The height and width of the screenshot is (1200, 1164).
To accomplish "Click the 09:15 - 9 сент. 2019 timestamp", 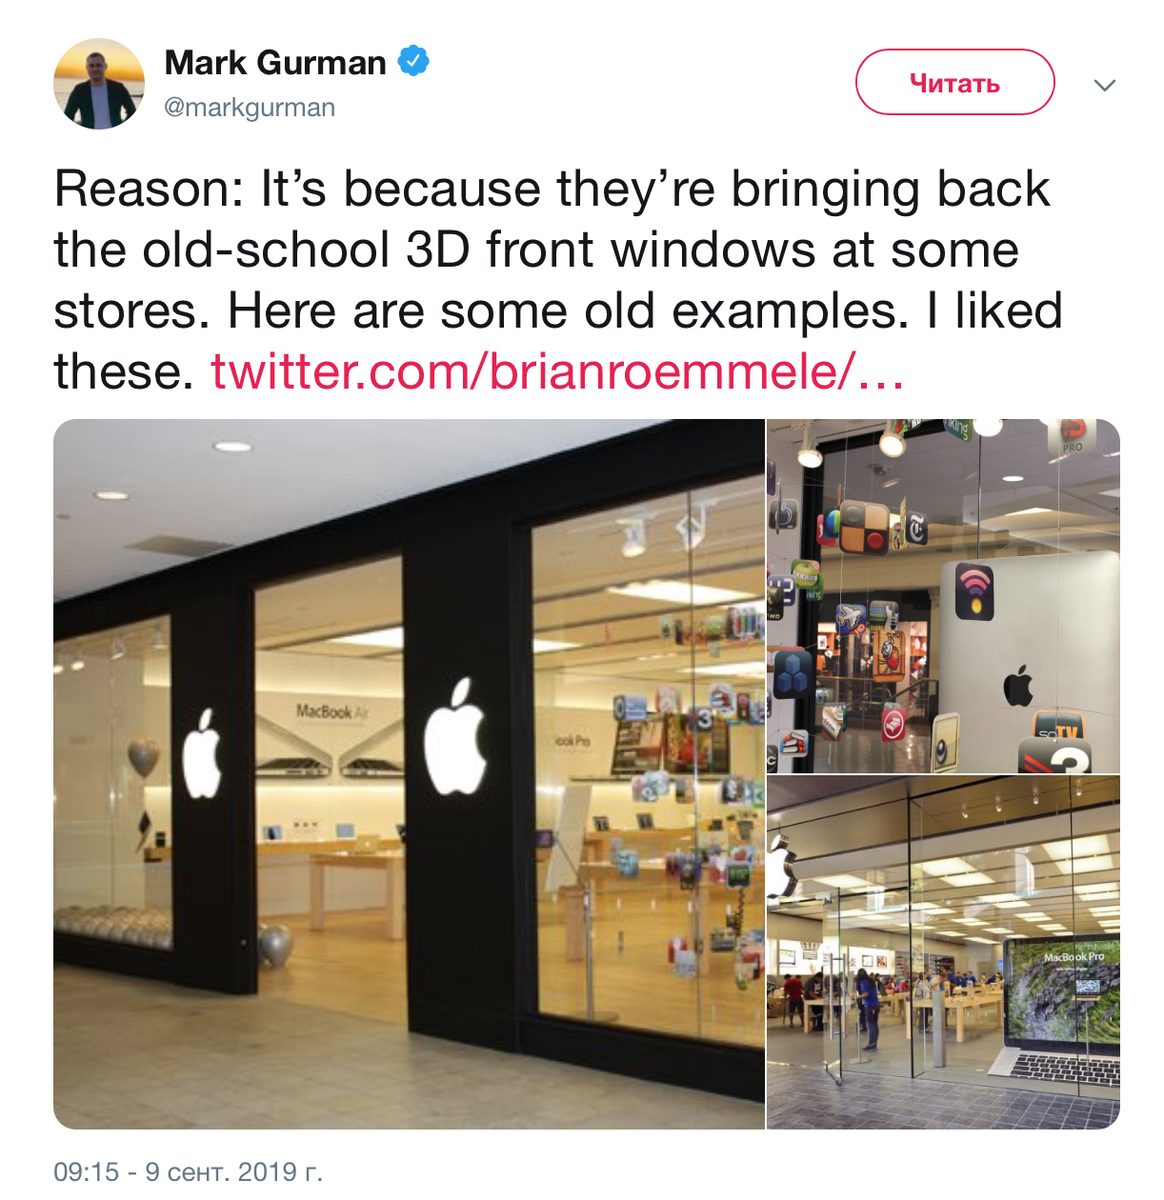I will tap(188, 1171).
